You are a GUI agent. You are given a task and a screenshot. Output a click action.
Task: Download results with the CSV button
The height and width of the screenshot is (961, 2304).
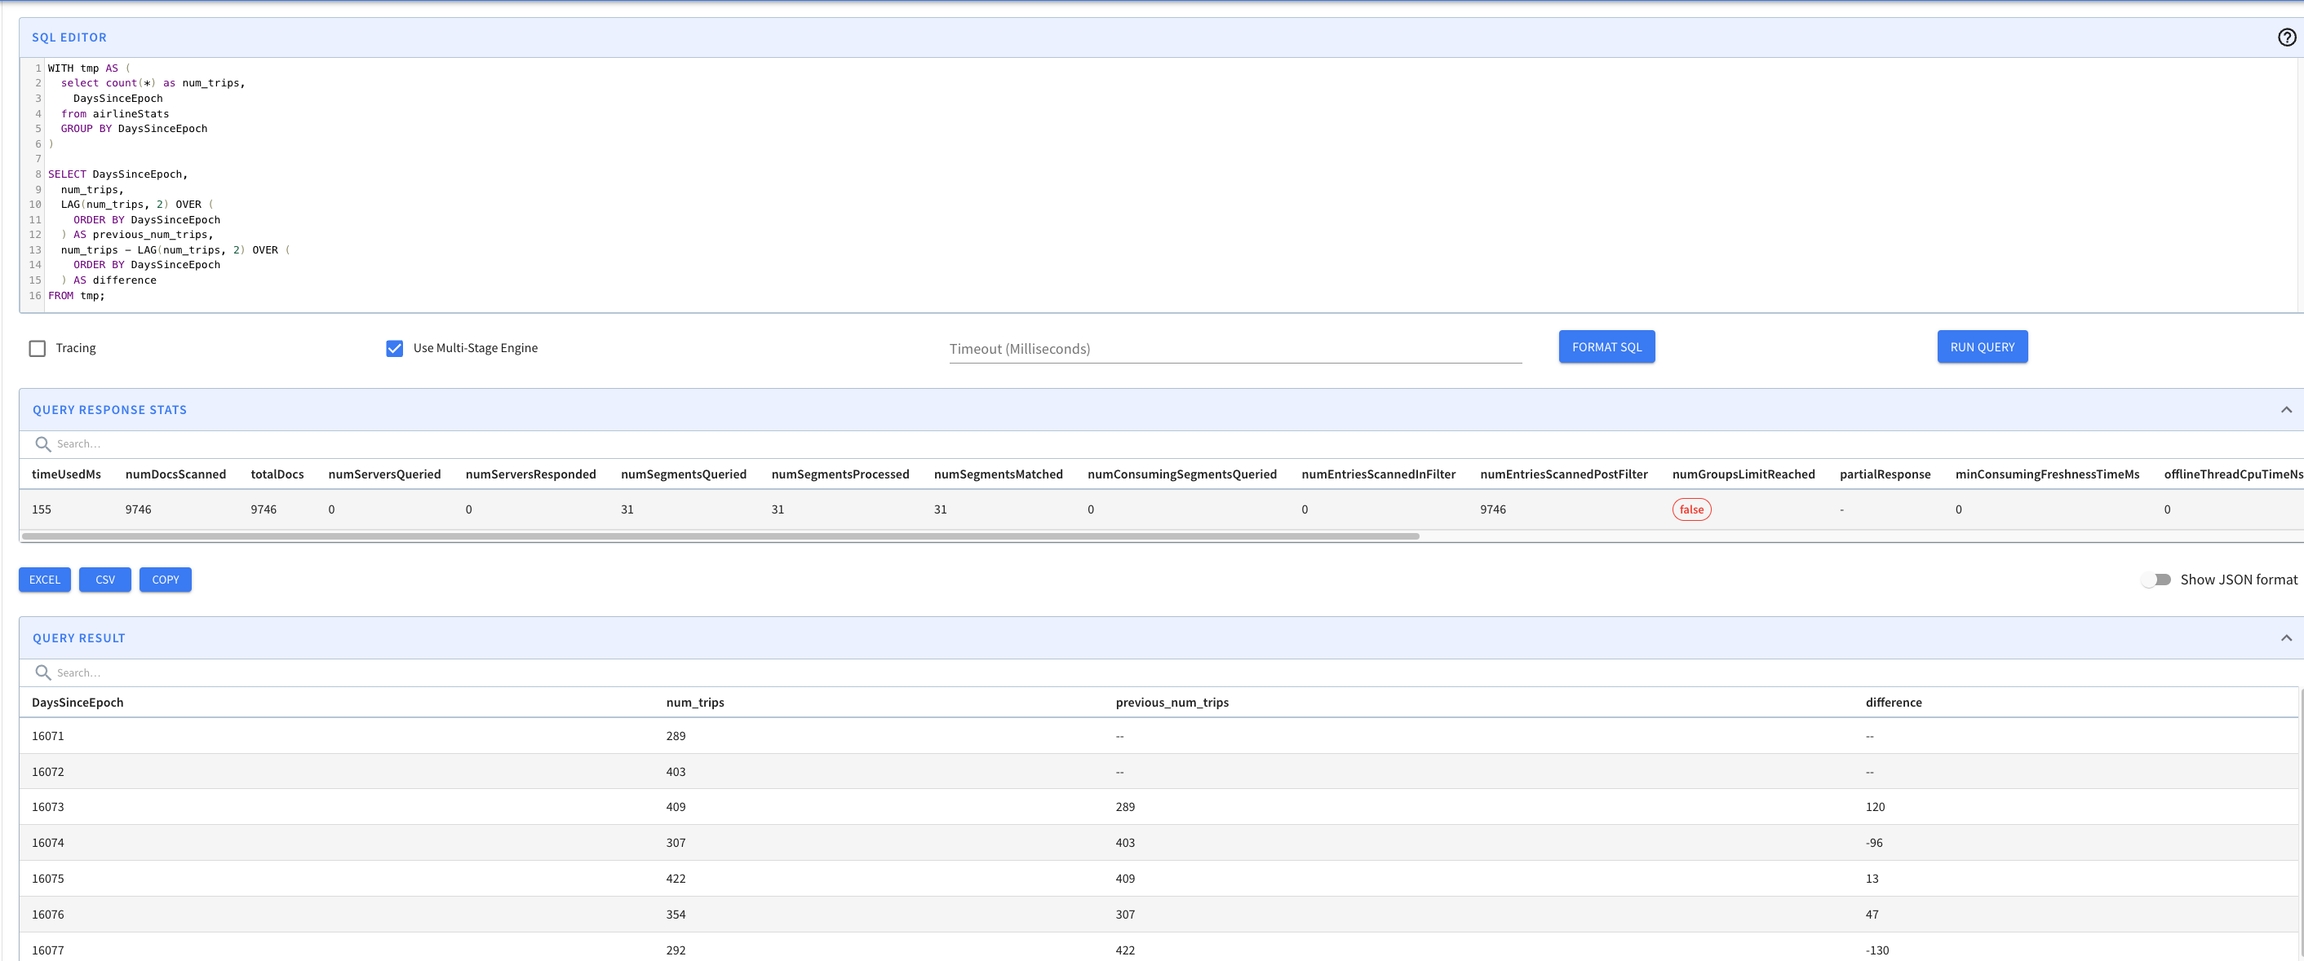coord(105,580)
